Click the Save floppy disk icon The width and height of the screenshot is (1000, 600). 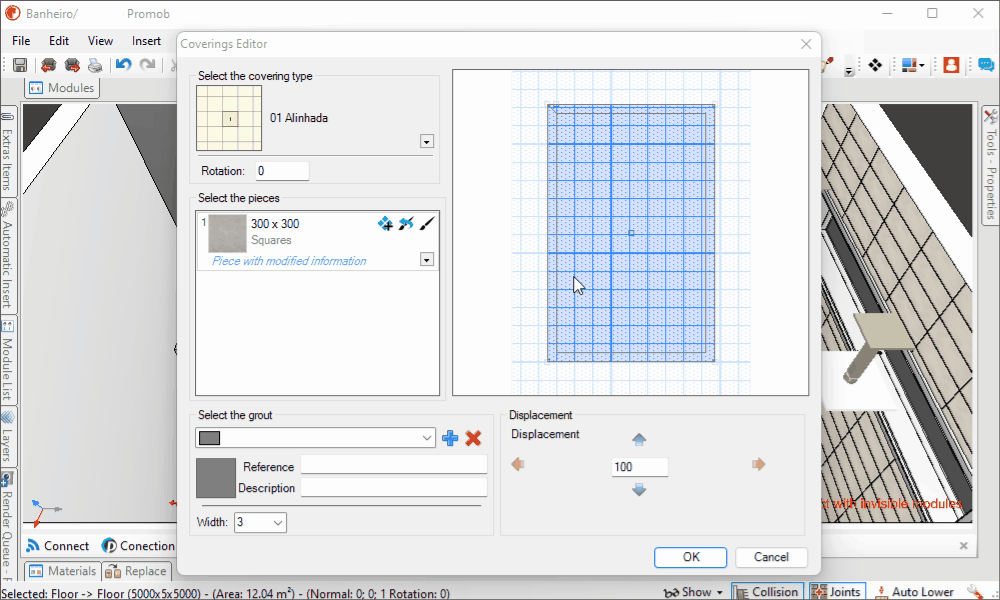(20, 65)
